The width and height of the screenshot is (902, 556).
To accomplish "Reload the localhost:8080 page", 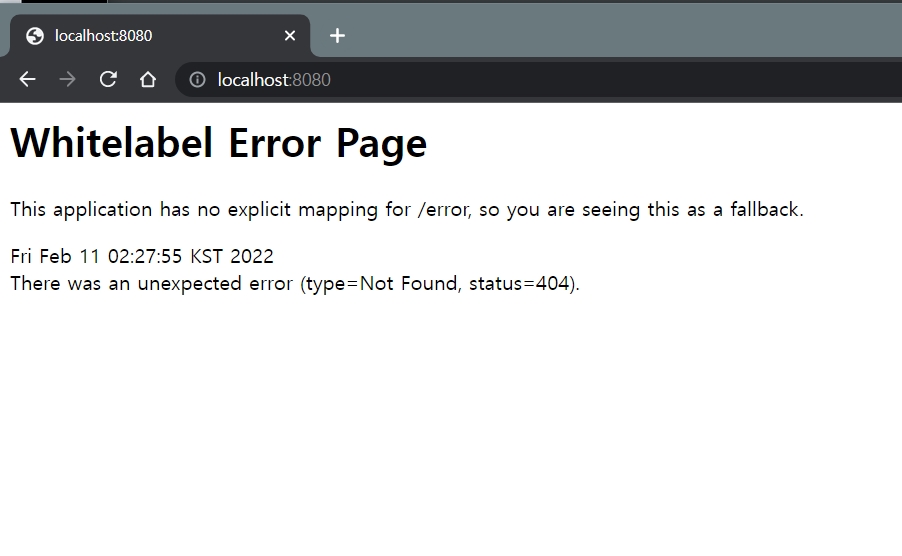I will 108,79.
